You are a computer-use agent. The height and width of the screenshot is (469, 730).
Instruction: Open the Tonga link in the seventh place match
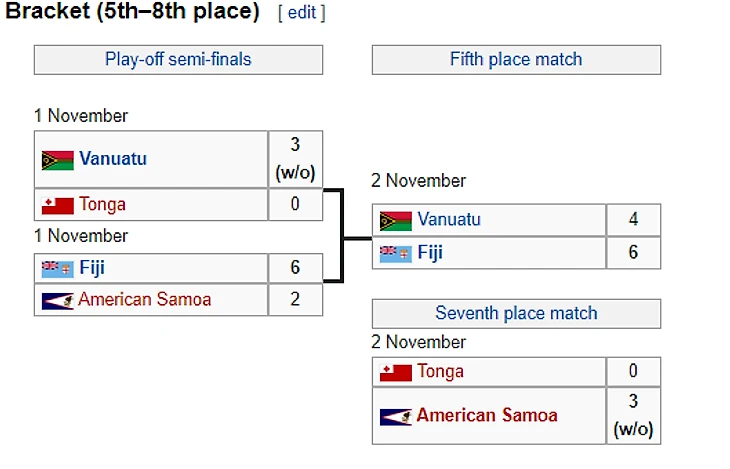click(441, 372)
